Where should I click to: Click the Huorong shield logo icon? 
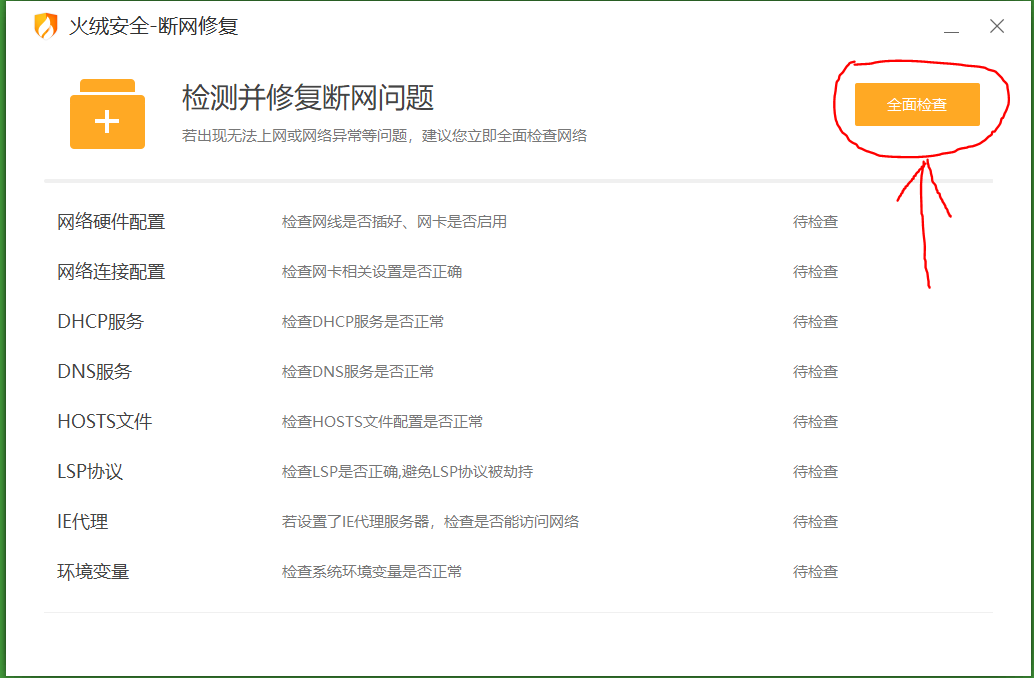(46, 26)
